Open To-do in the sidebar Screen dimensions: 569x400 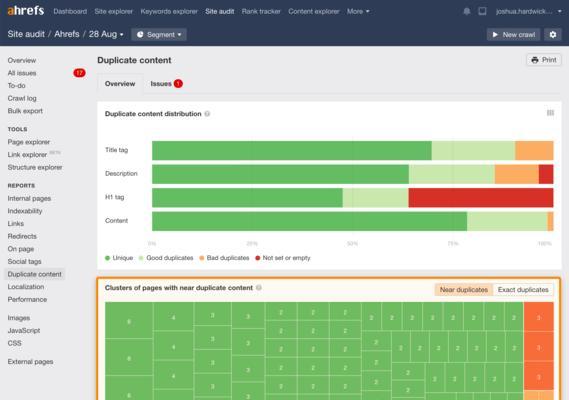tap(16, 86)
